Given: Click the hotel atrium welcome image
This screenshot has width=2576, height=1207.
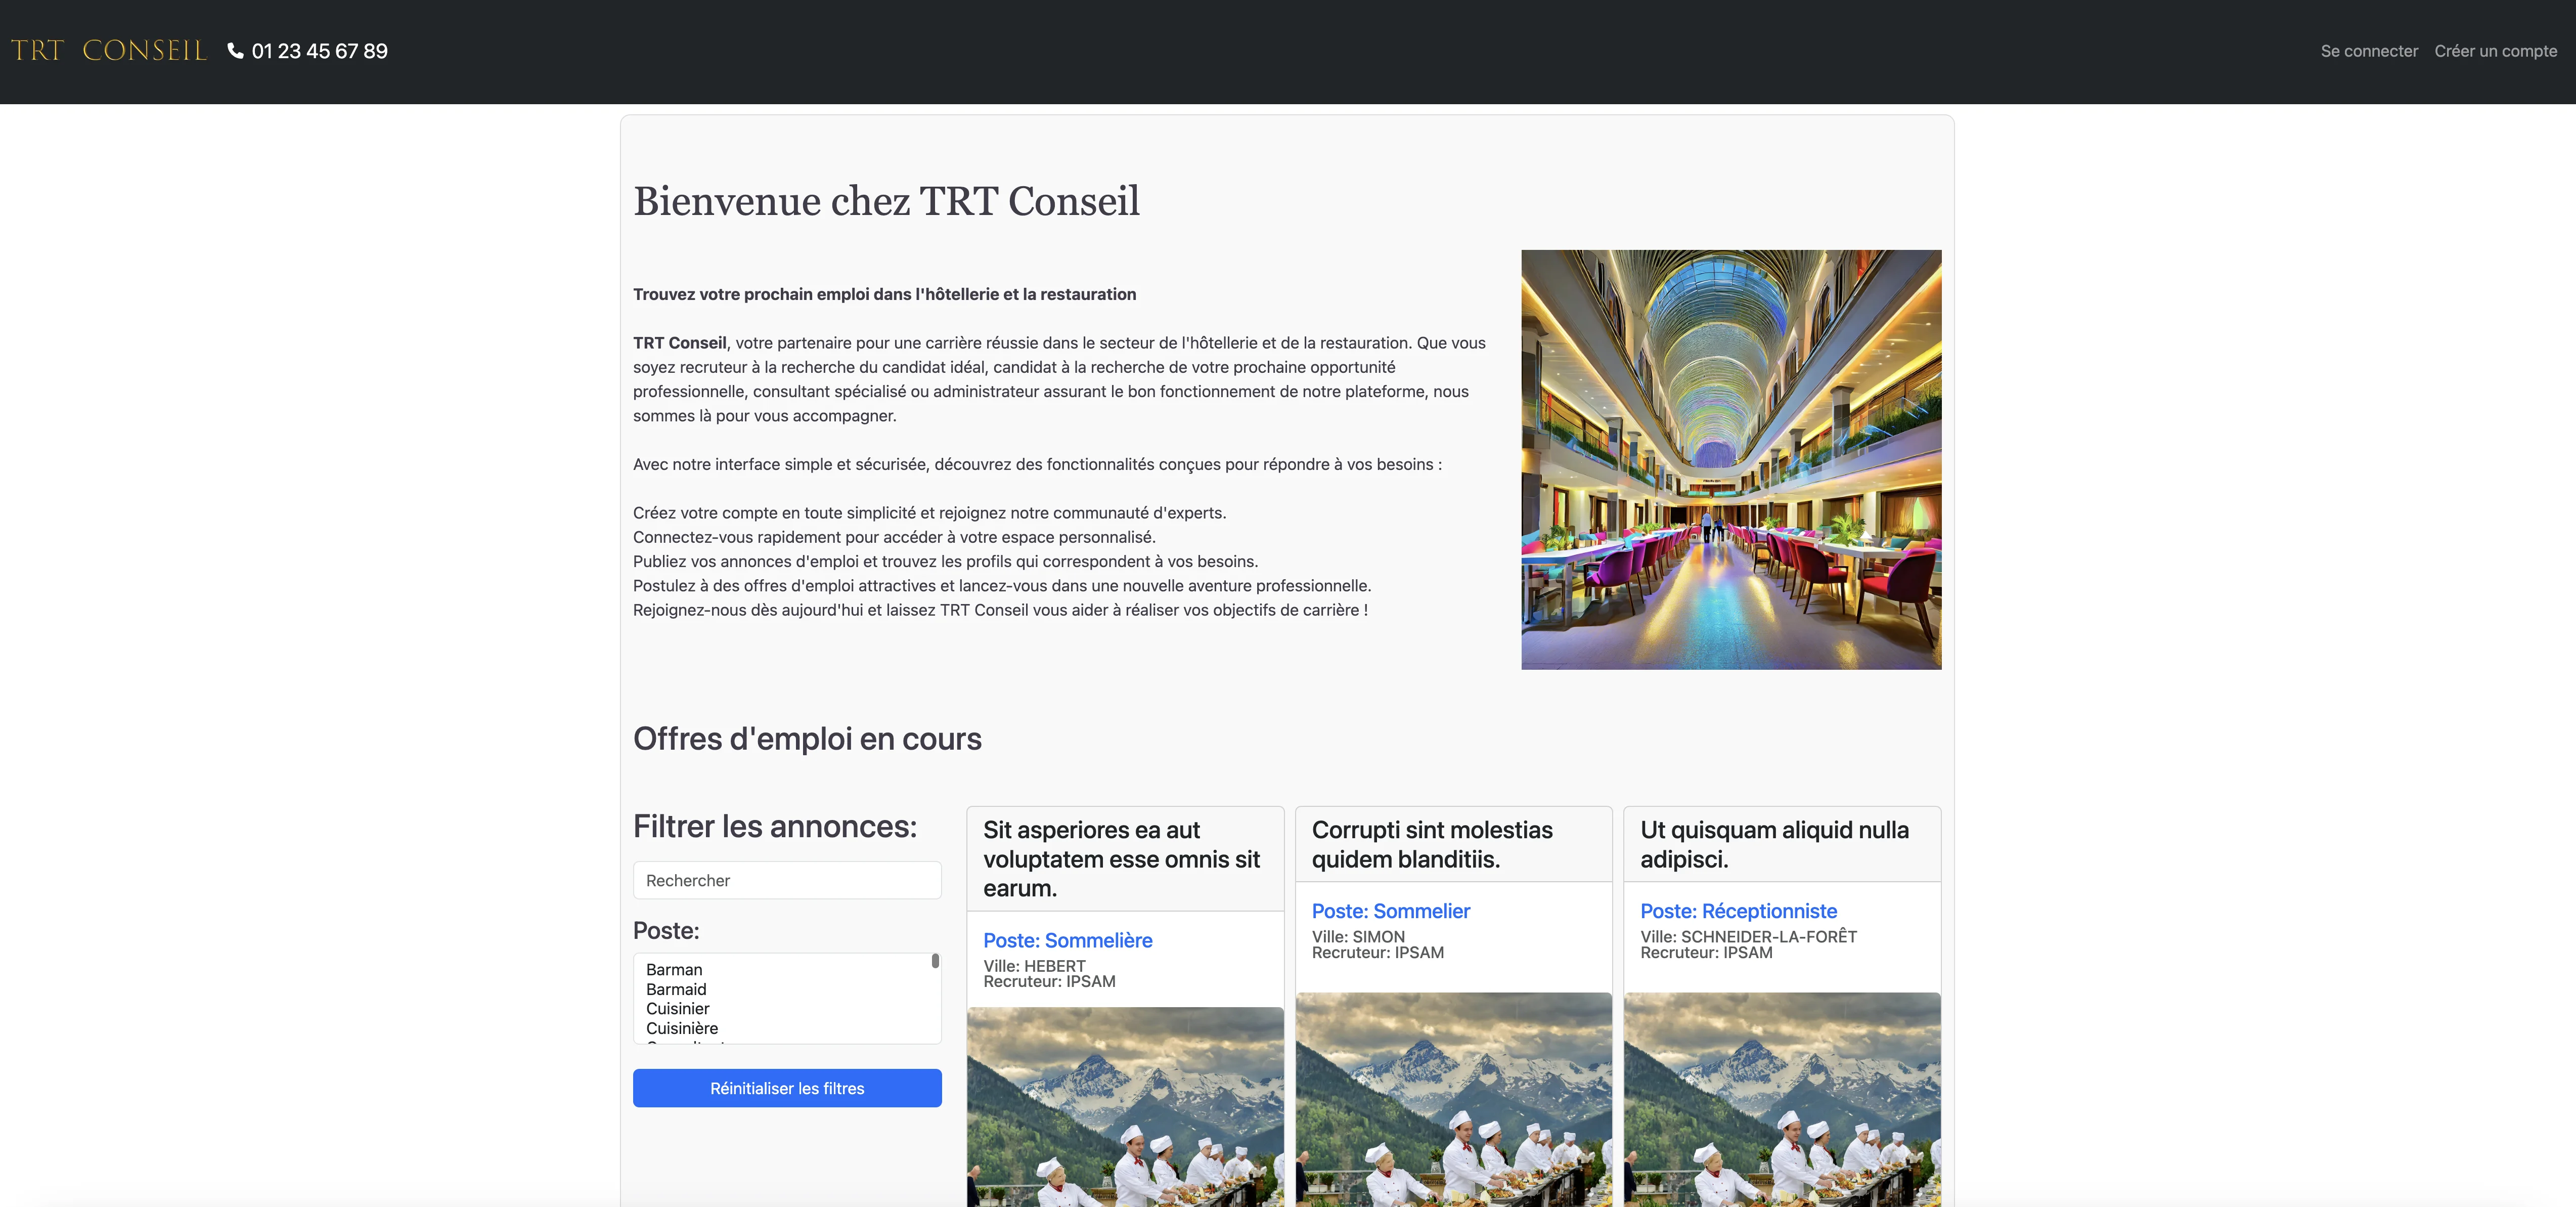Looking at the screenshot, I should [x=1730, y=459].
